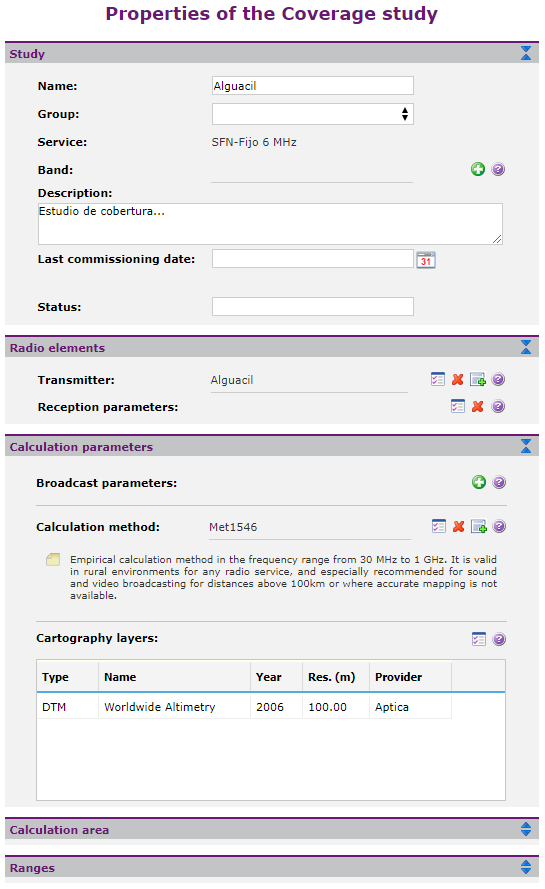Show help for Calculation method
Viewport: 545px width, 889px height.
pyautogui.click(x=499, y=527)
